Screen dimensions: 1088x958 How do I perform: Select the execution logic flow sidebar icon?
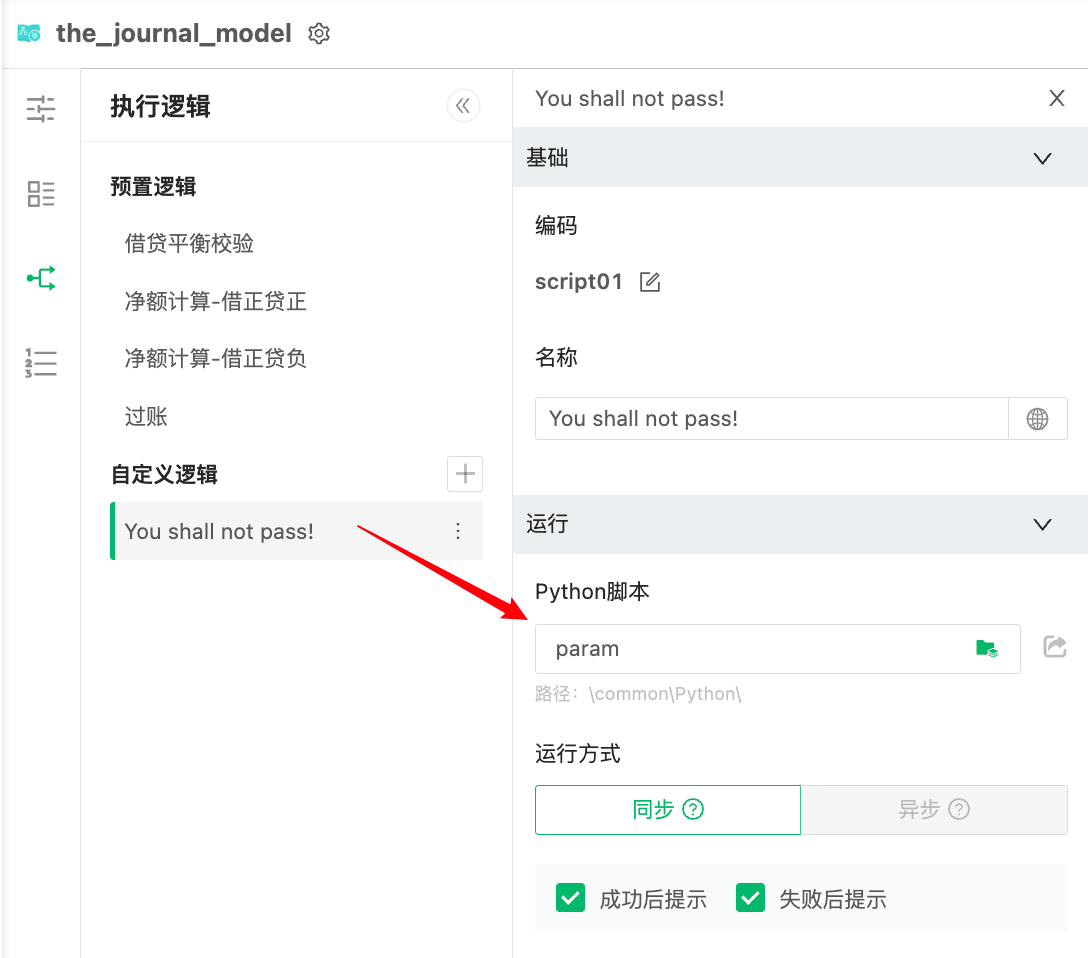tap(41, 278)
